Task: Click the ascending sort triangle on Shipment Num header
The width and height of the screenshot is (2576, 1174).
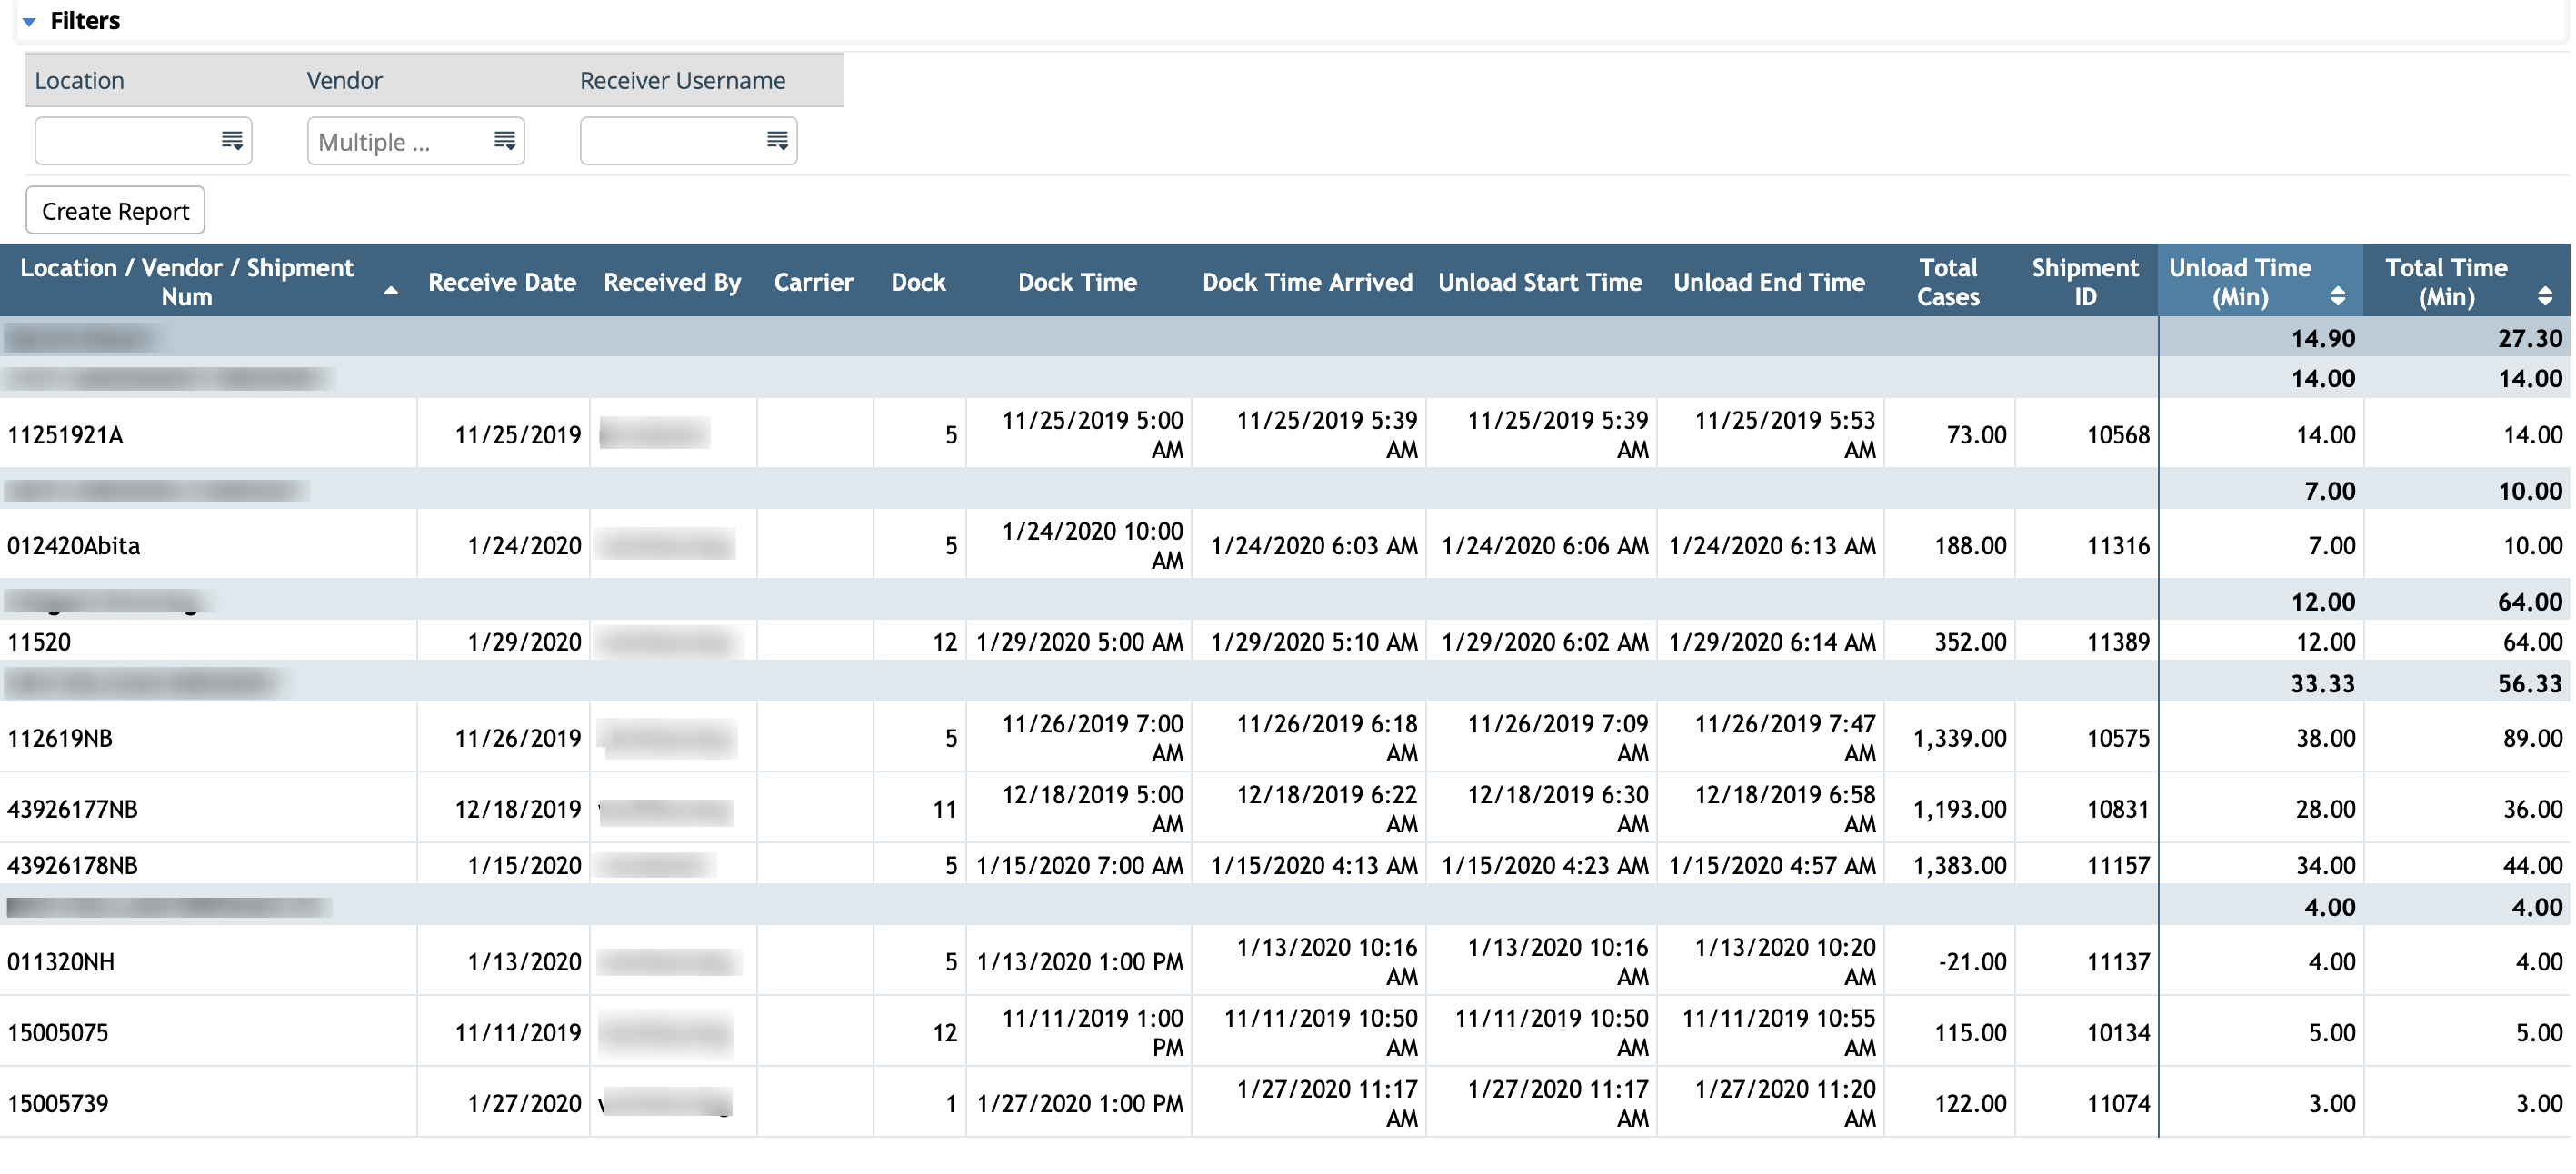Action: coord(391,291)
